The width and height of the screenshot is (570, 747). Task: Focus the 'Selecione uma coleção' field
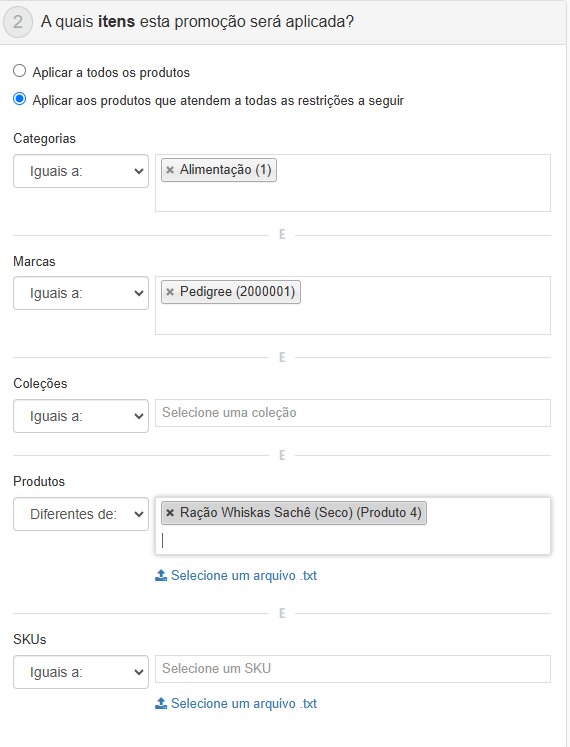pos(353,413)
